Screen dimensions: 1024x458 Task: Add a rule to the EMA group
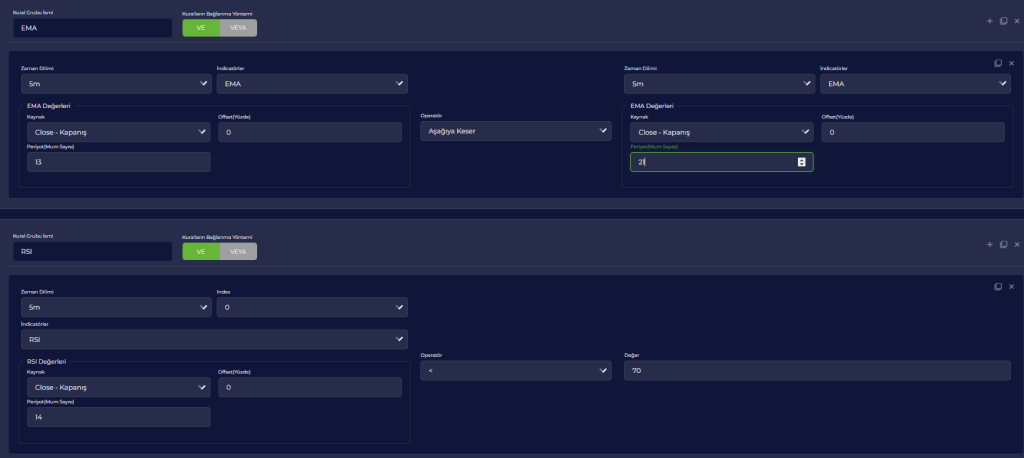[x=989, y=22]
